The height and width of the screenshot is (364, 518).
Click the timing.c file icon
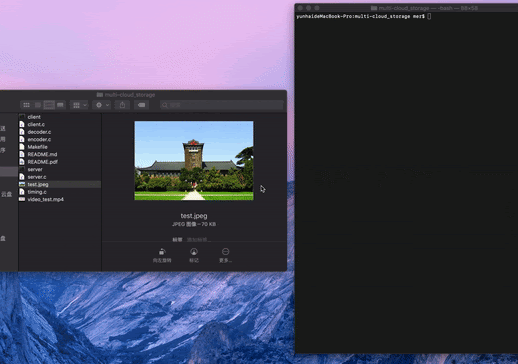pos(22,192)
